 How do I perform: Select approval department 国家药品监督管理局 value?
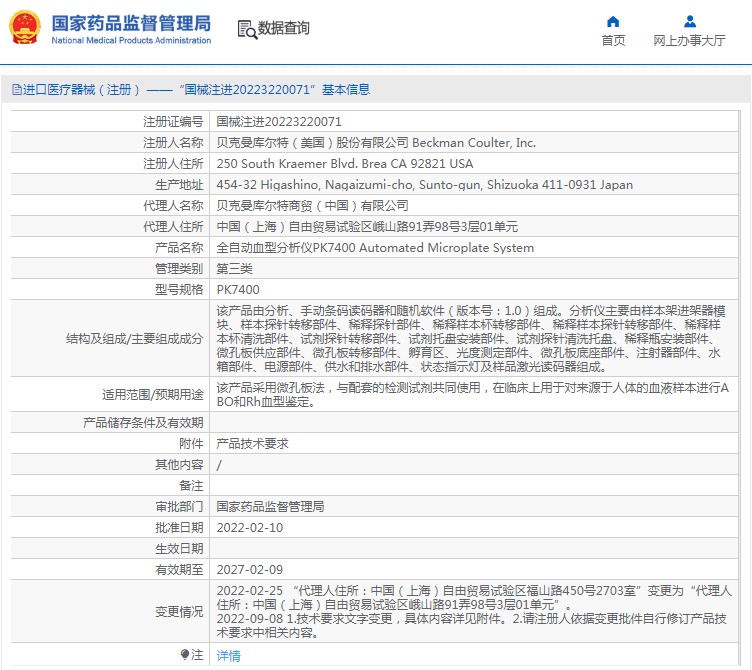[270, 506]
